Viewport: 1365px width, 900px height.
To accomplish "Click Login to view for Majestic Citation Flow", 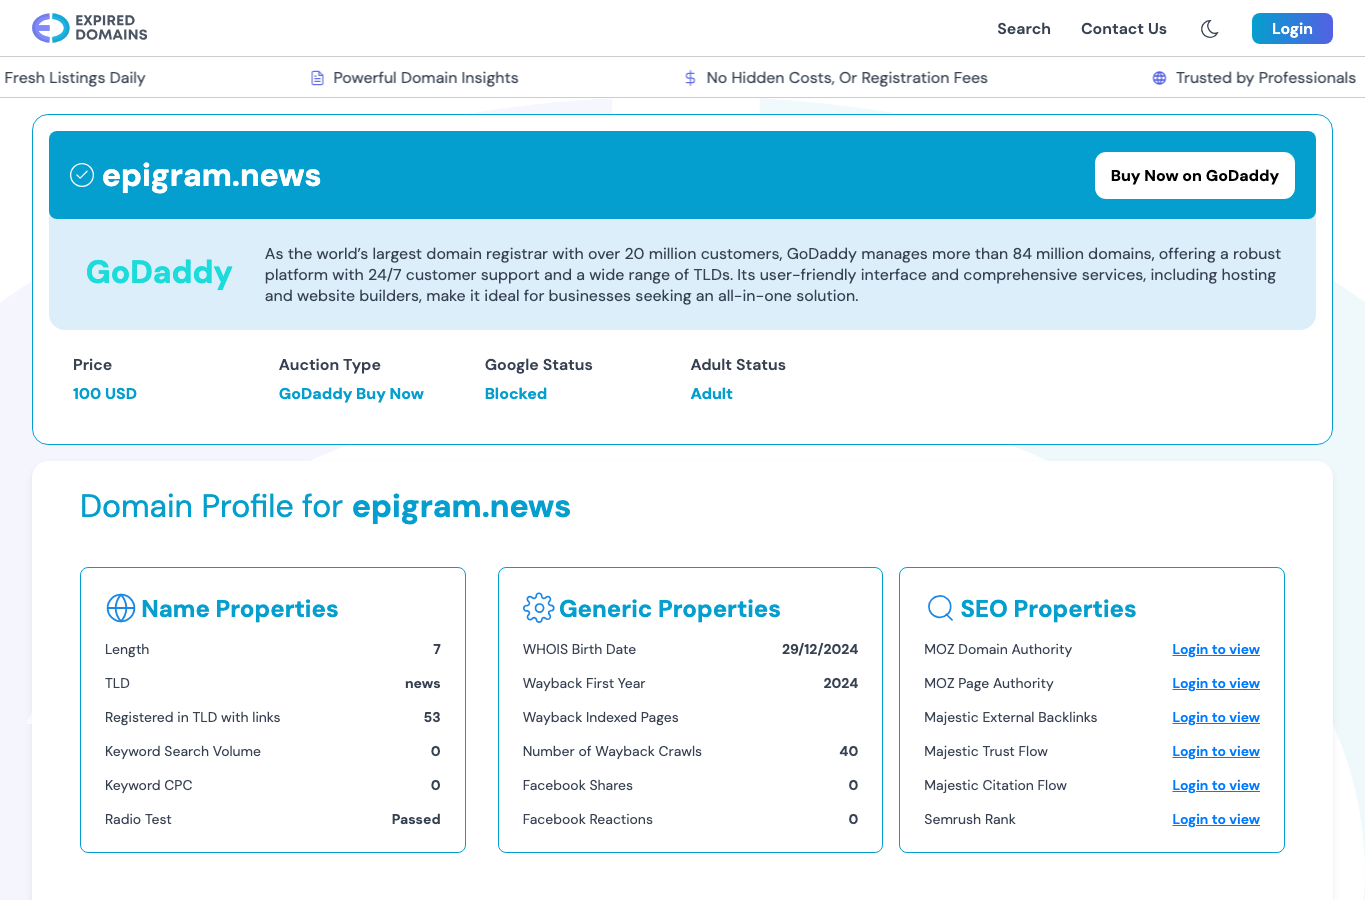I will tap(1216, 786).
